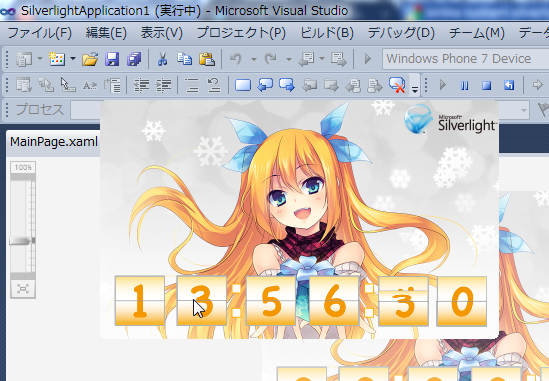This screenshot has height=381, width=549.
Task: Expand the Undo history dropdown
Action: pyautogui.click(x=254, y=59)
